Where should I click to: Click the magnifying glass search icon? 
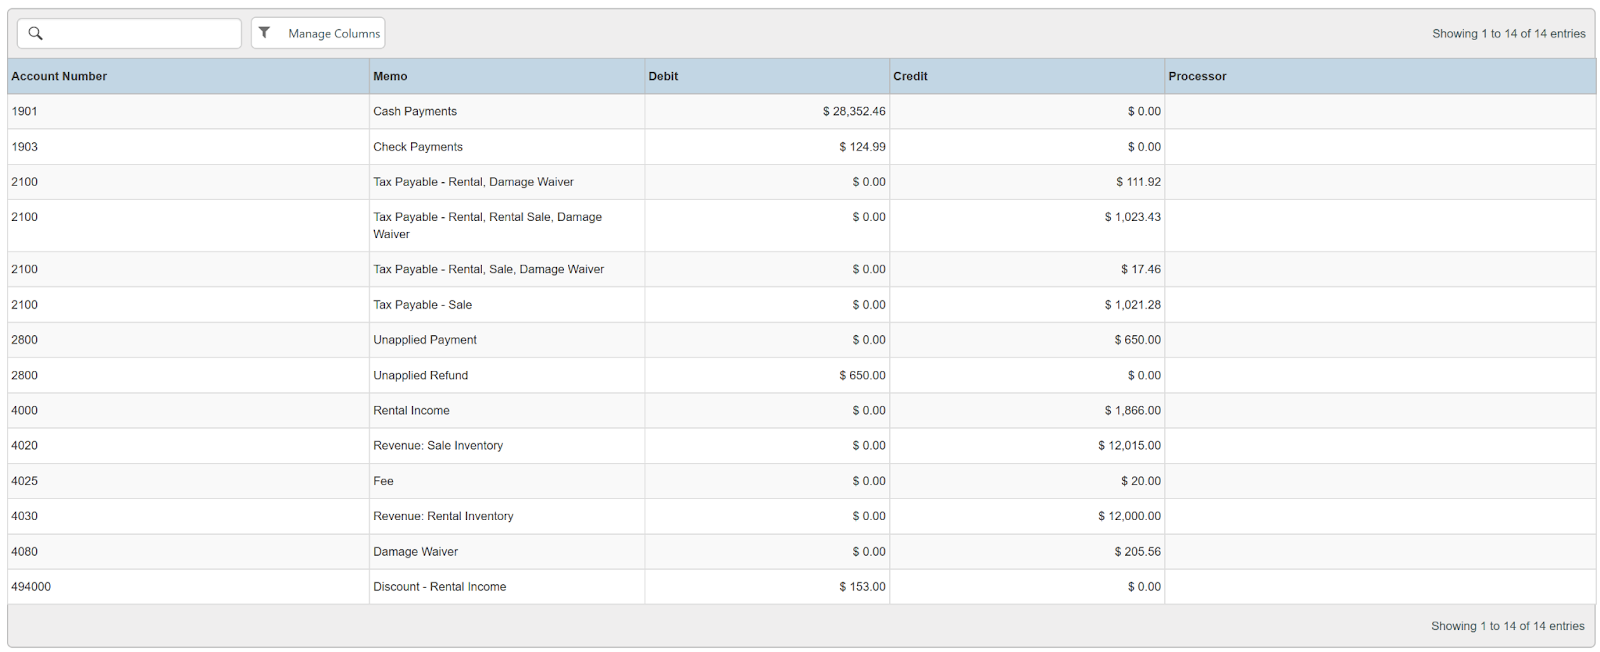point(36,33)
